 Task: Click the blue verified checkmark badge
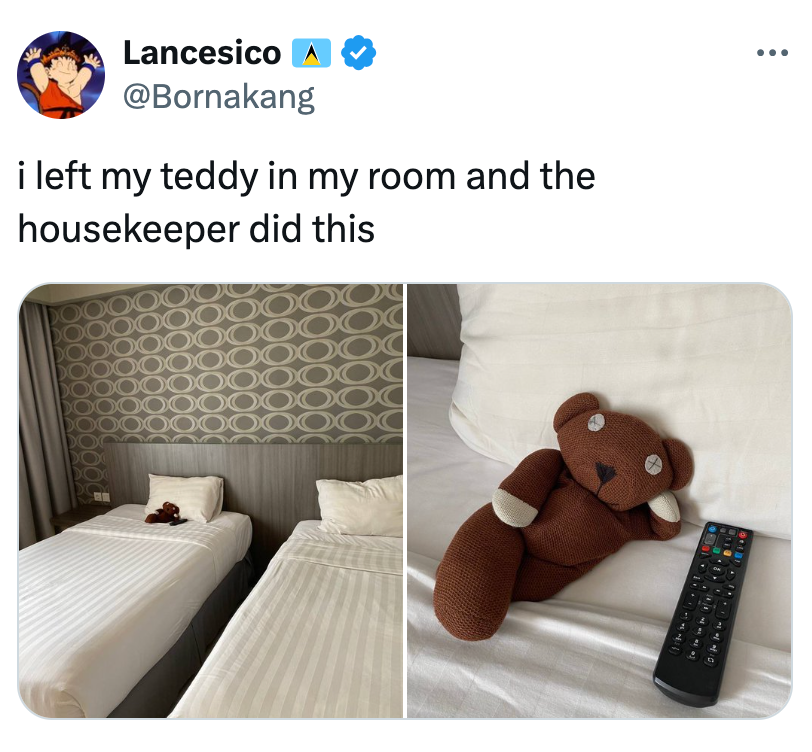pos(359,53)
